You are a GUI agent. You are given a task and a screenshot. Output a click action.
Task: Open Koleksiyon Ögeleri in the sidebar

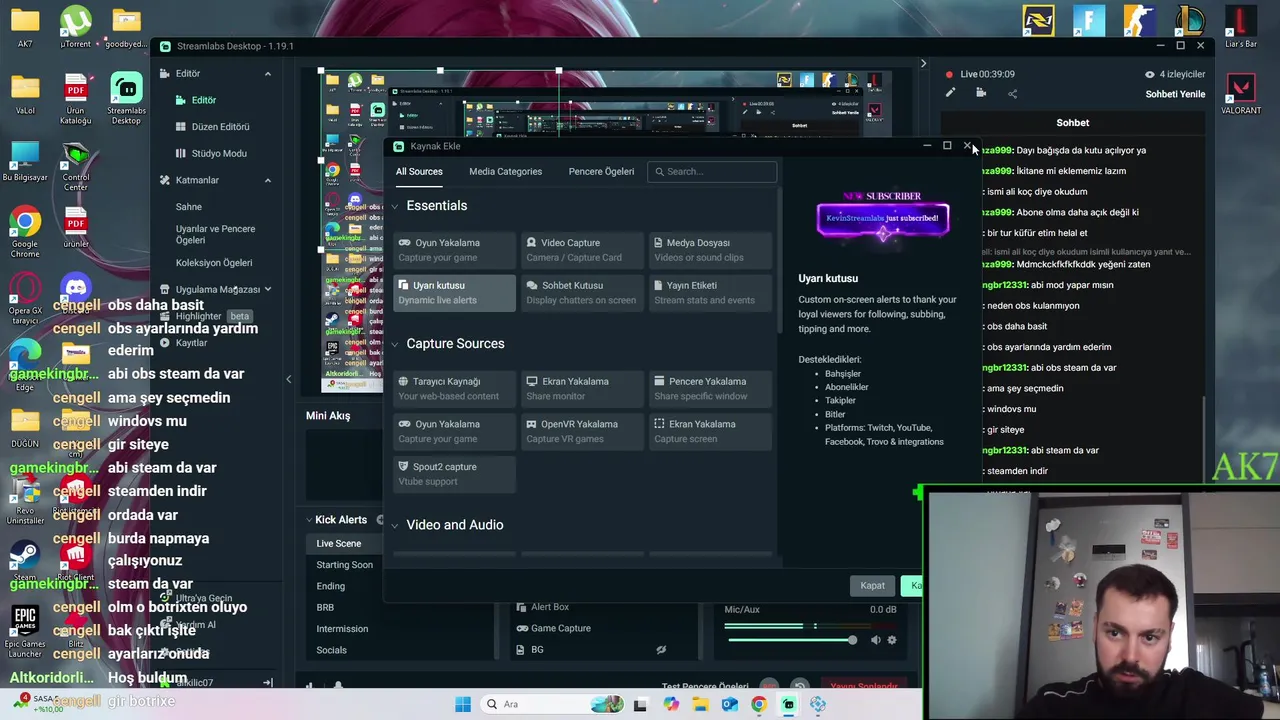[213, 263]
